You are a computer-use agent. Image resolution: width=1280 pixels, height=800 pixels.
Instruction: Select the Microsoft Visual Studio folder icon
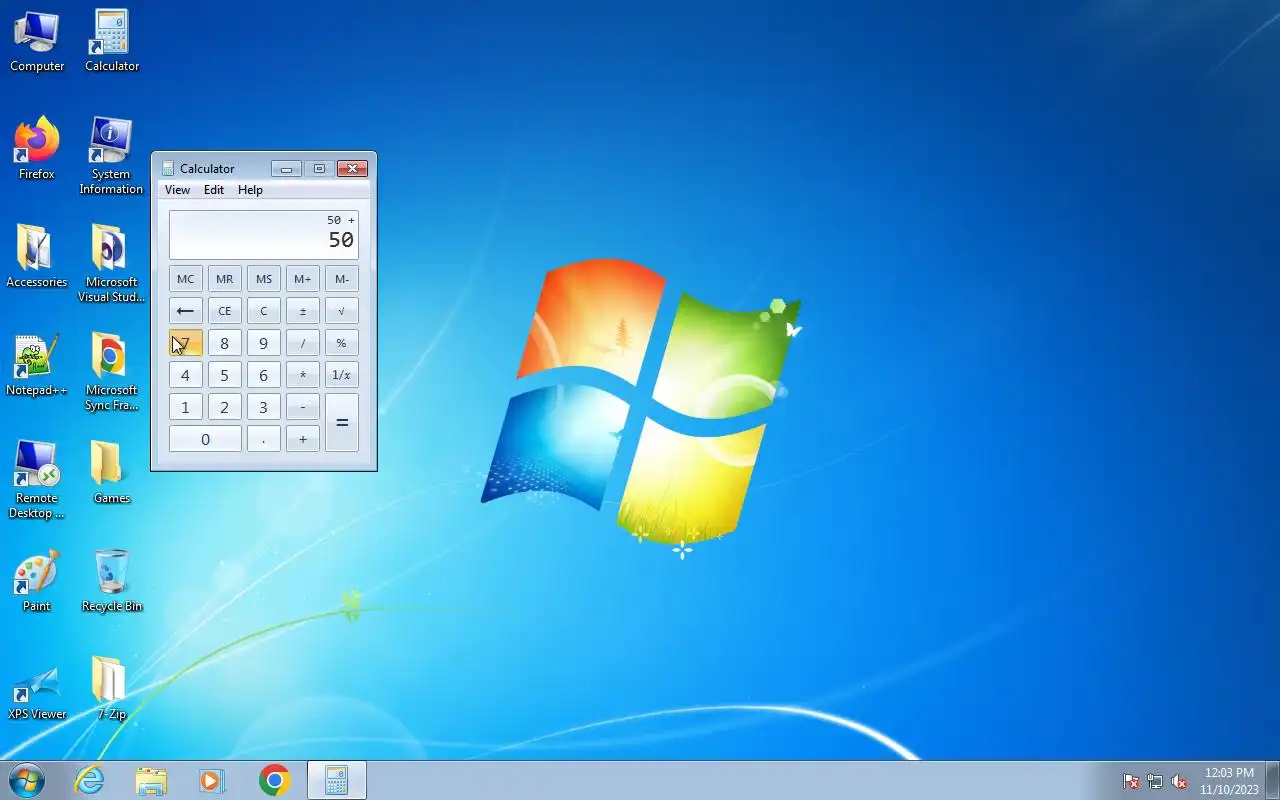111,265
